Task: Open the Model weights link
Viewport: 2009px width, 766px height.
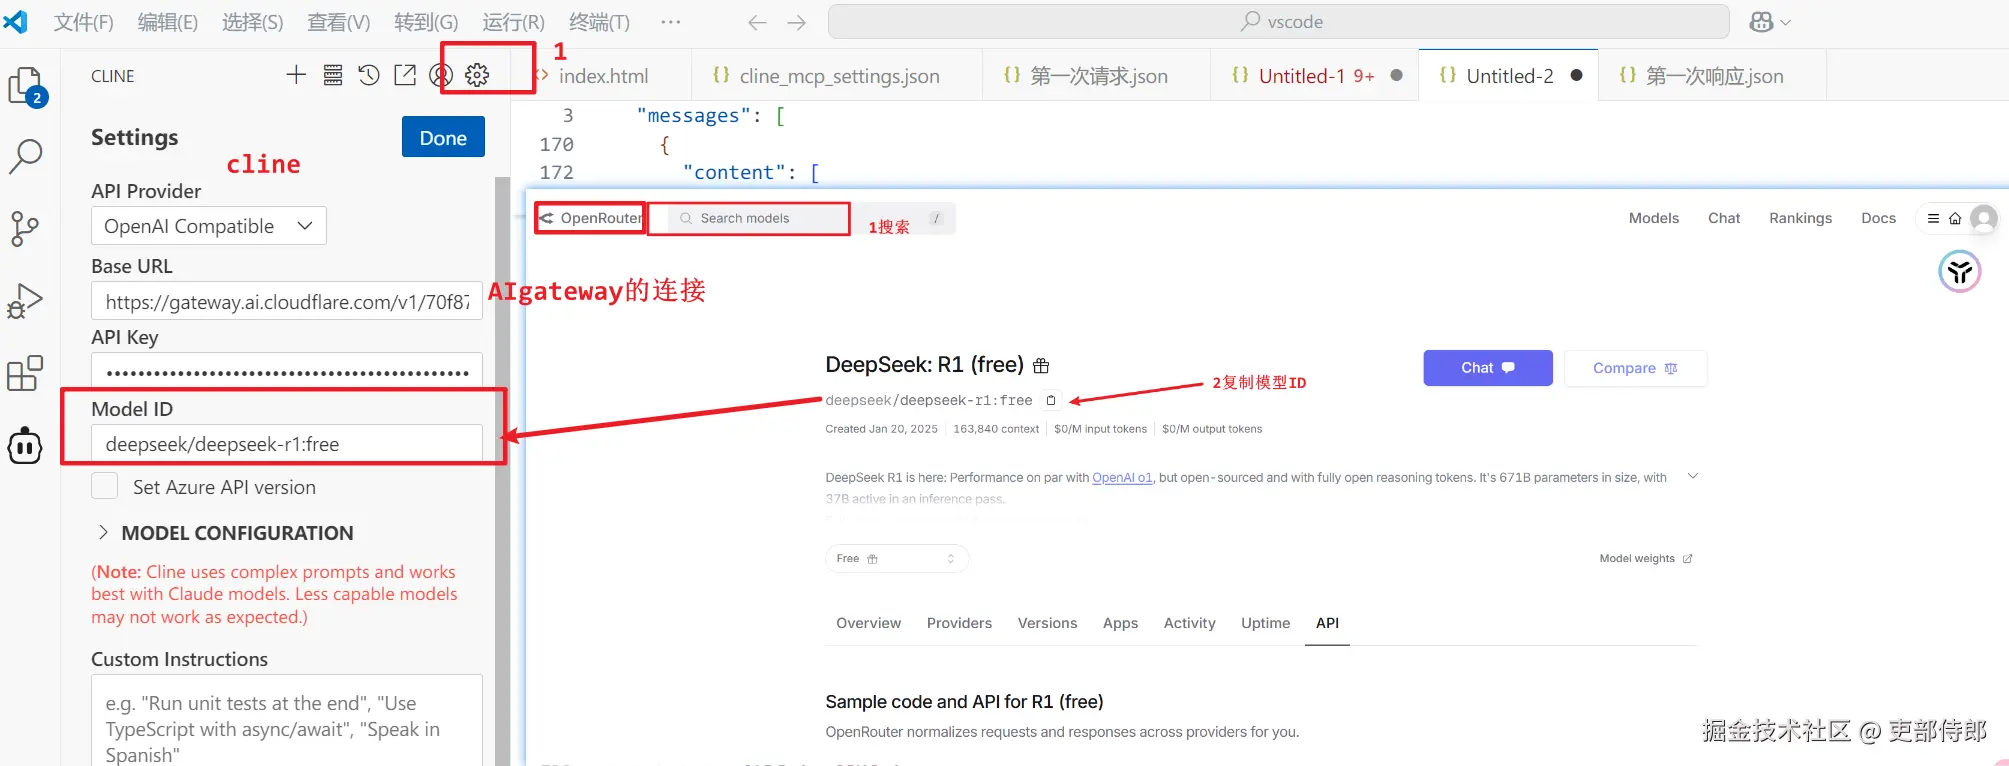Action: pyautogui.click(x=1645, y=559)
